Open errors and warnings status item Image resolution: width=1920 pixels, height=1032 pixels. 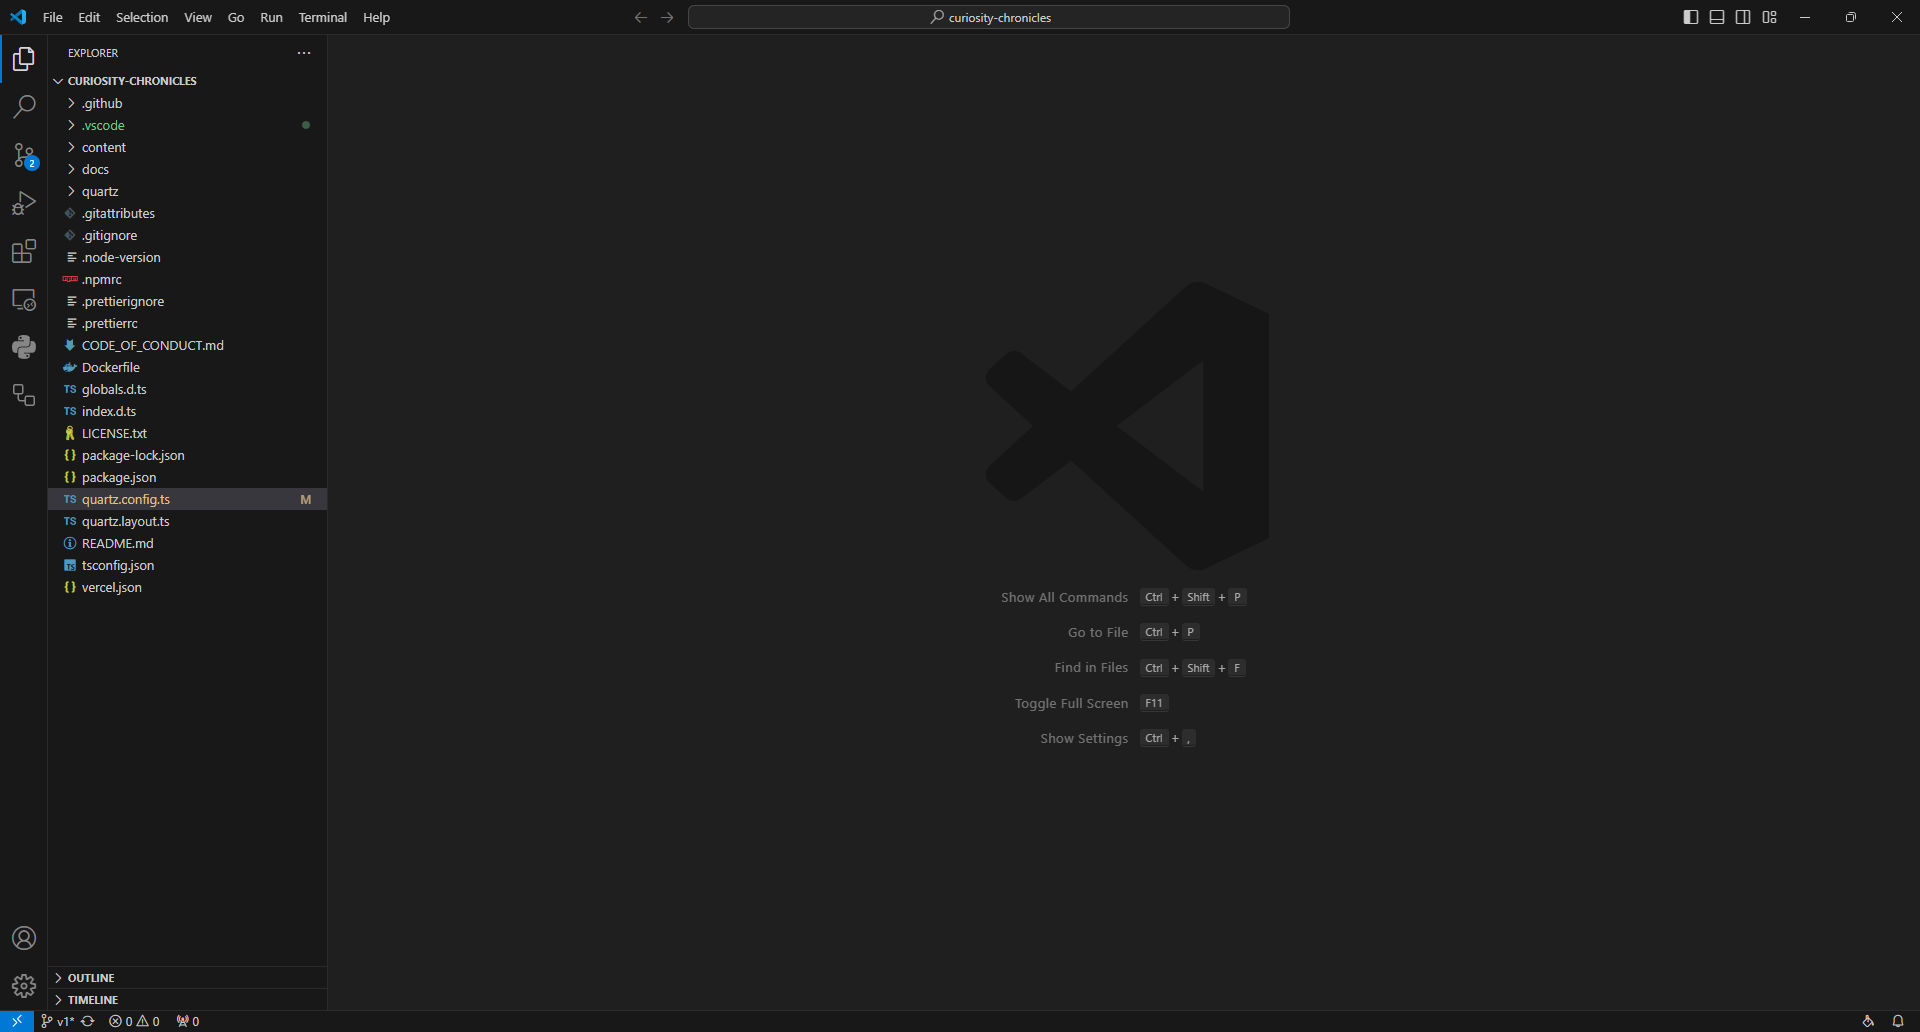pos(134,1021)
